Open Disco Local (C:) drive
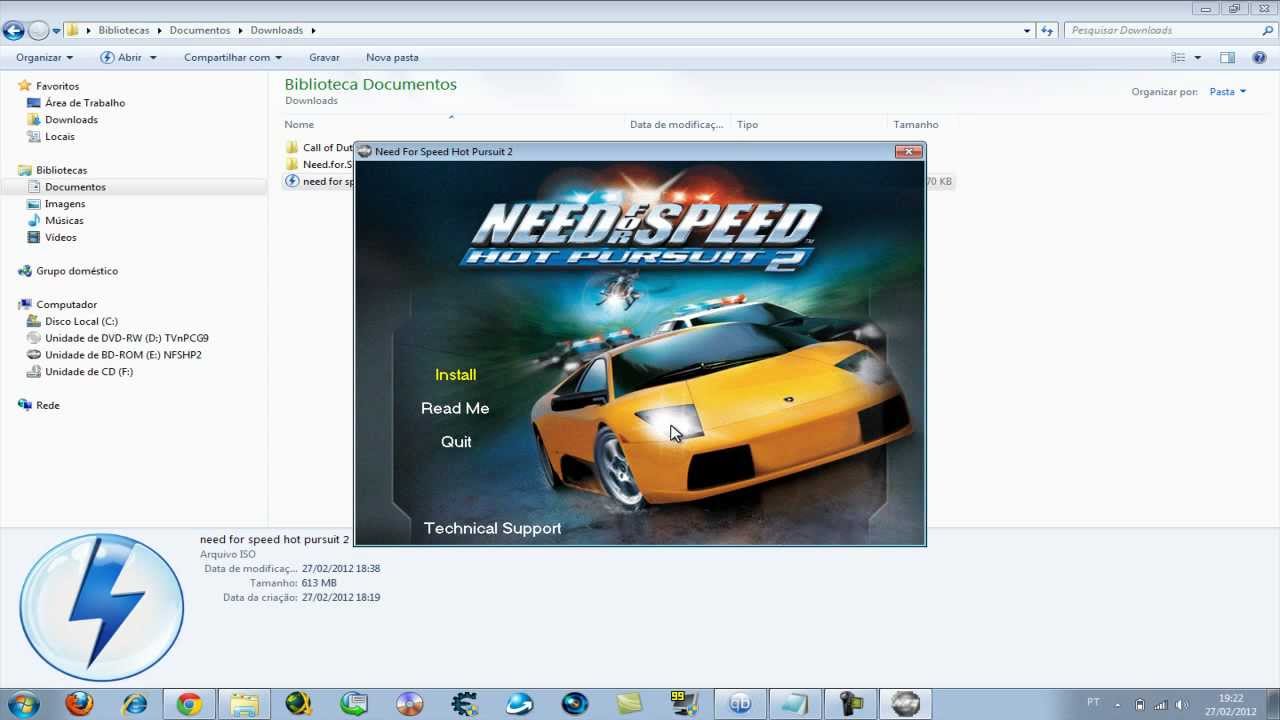Viewport: 1280px width, 720px height. point(81,322)
